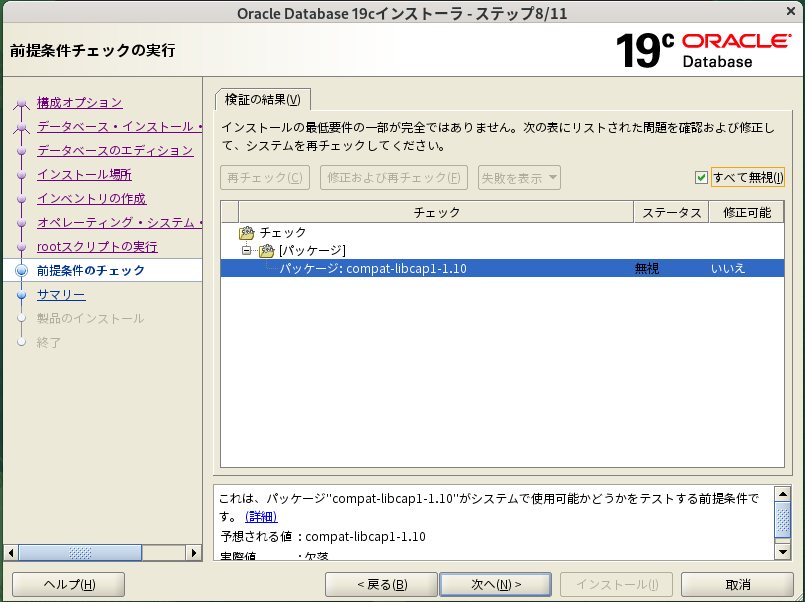This screenshot has height=602, width=805.
Task: Click the 製品のインストール step label
Action: 90,319
